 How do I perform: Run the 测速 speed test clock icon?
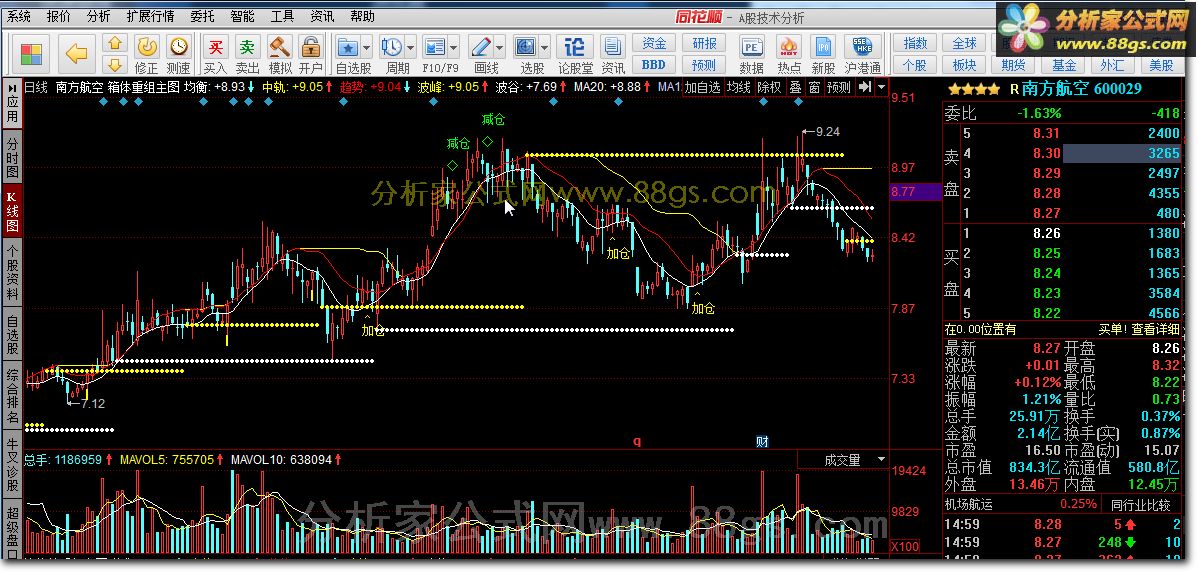[x=178, y=47]
